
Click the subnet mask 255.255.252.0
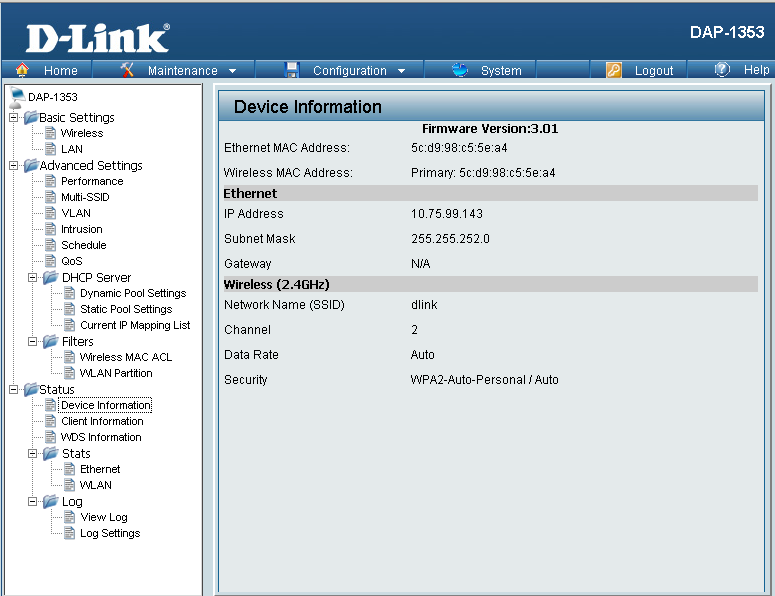click(x=450, y=239)
